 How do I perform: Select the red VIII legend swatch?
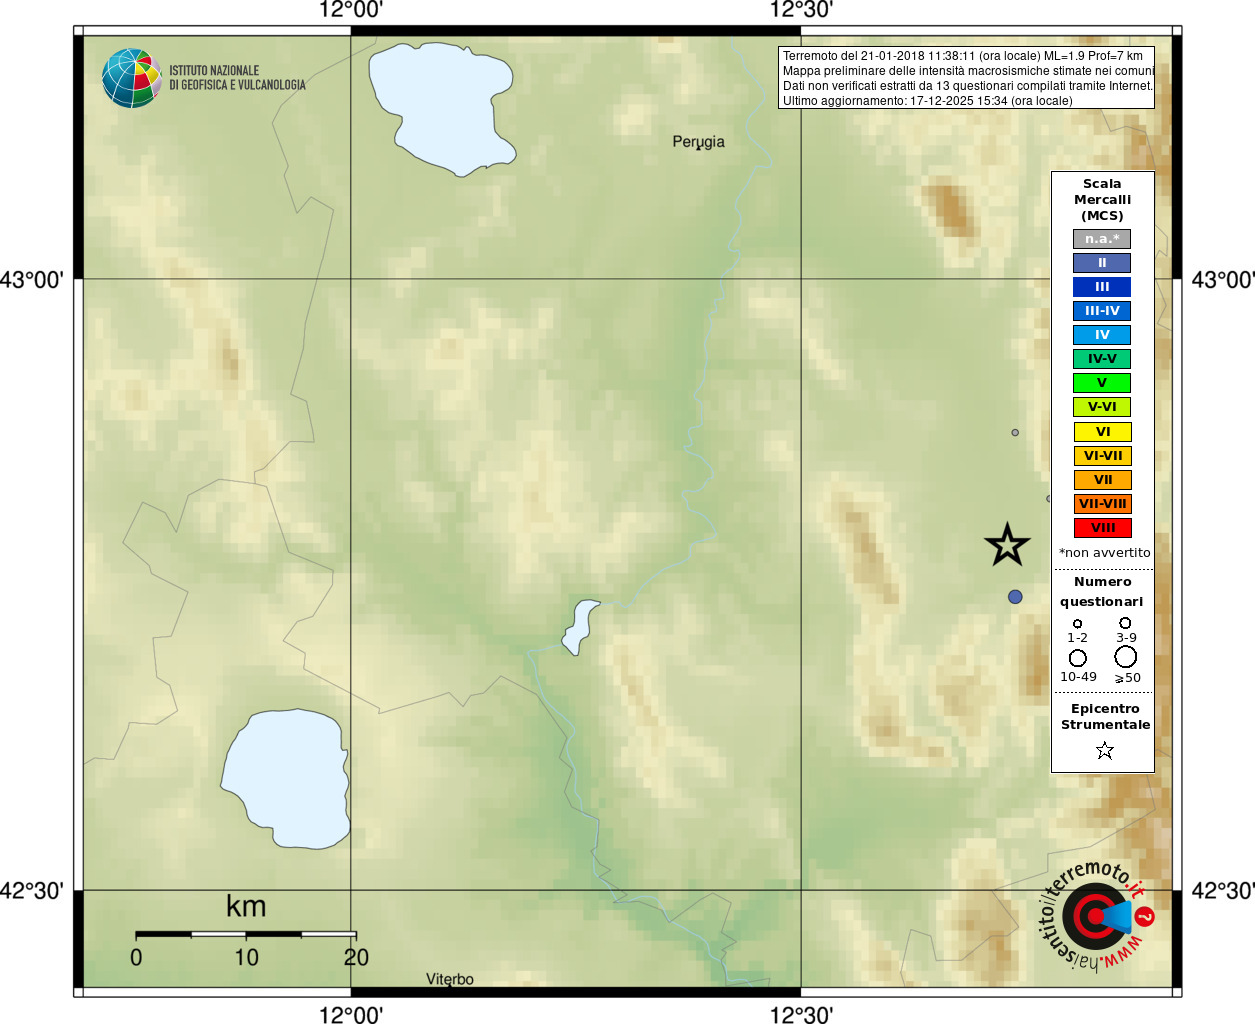click(x=1102, y=528)
